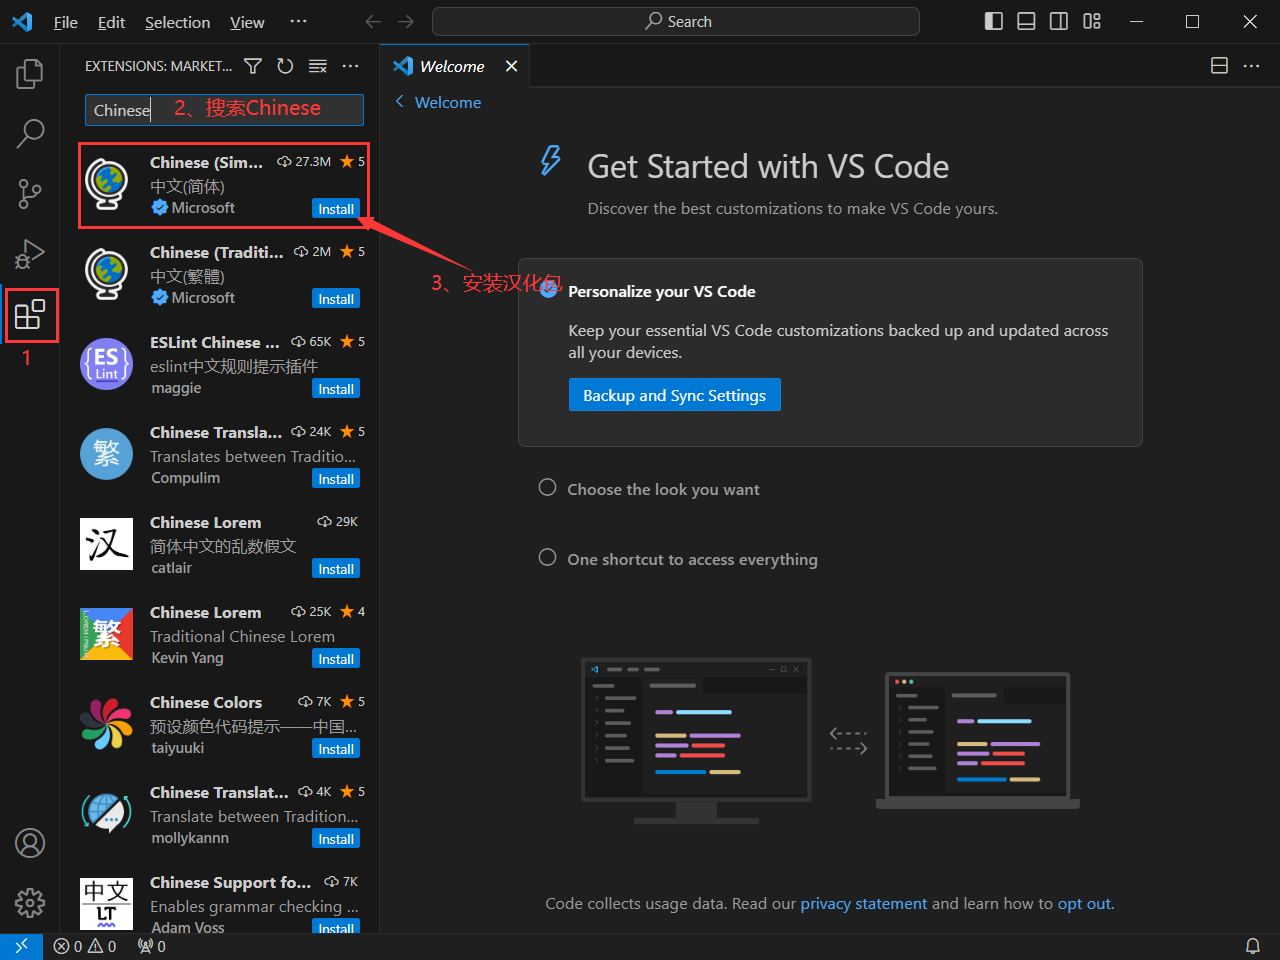Install the Compulim Chinese Translation extension
The height and width of the screenshot is (960, 1280).
(x=336, y=479)
